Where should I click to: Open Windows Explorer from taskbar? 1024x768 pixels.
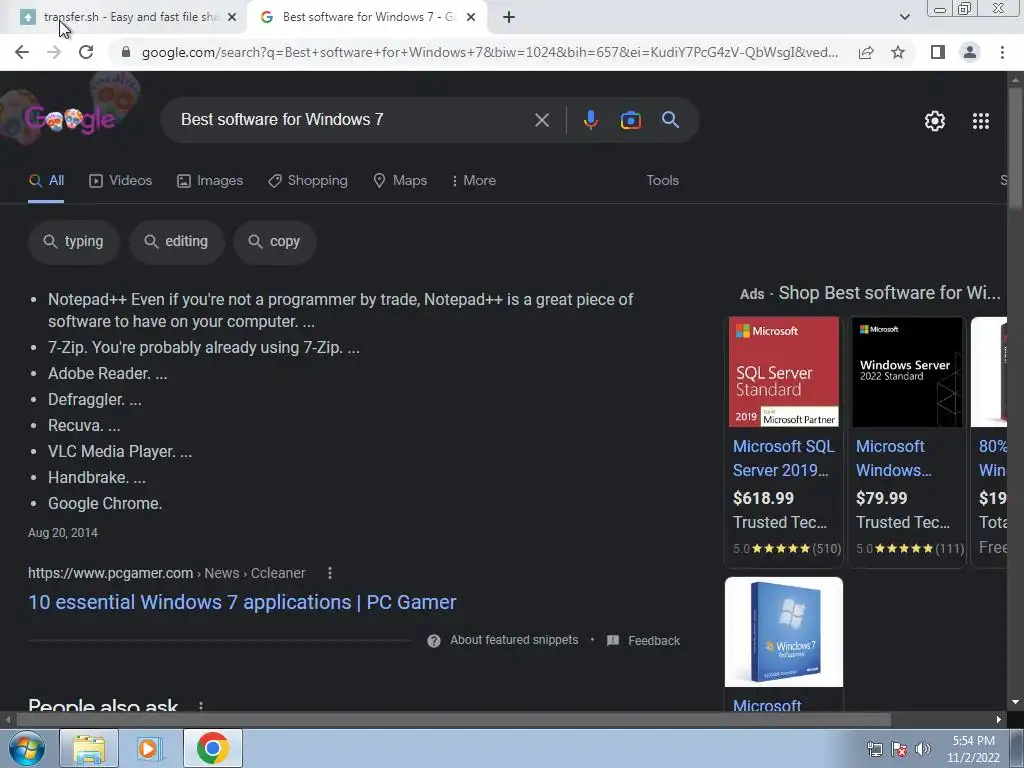[89, 748]
